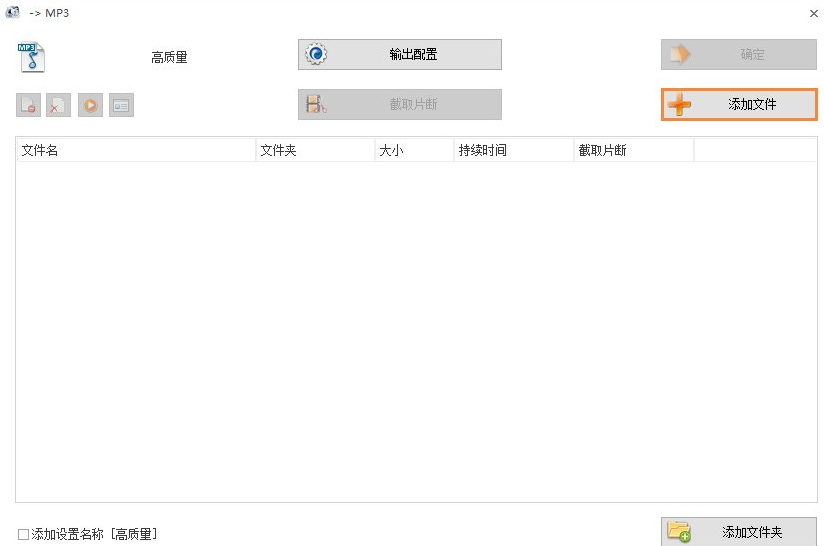Close the -> MP3 dialog window
The height and width of the screenshot is (546, 824).
(x=813, y=13)
